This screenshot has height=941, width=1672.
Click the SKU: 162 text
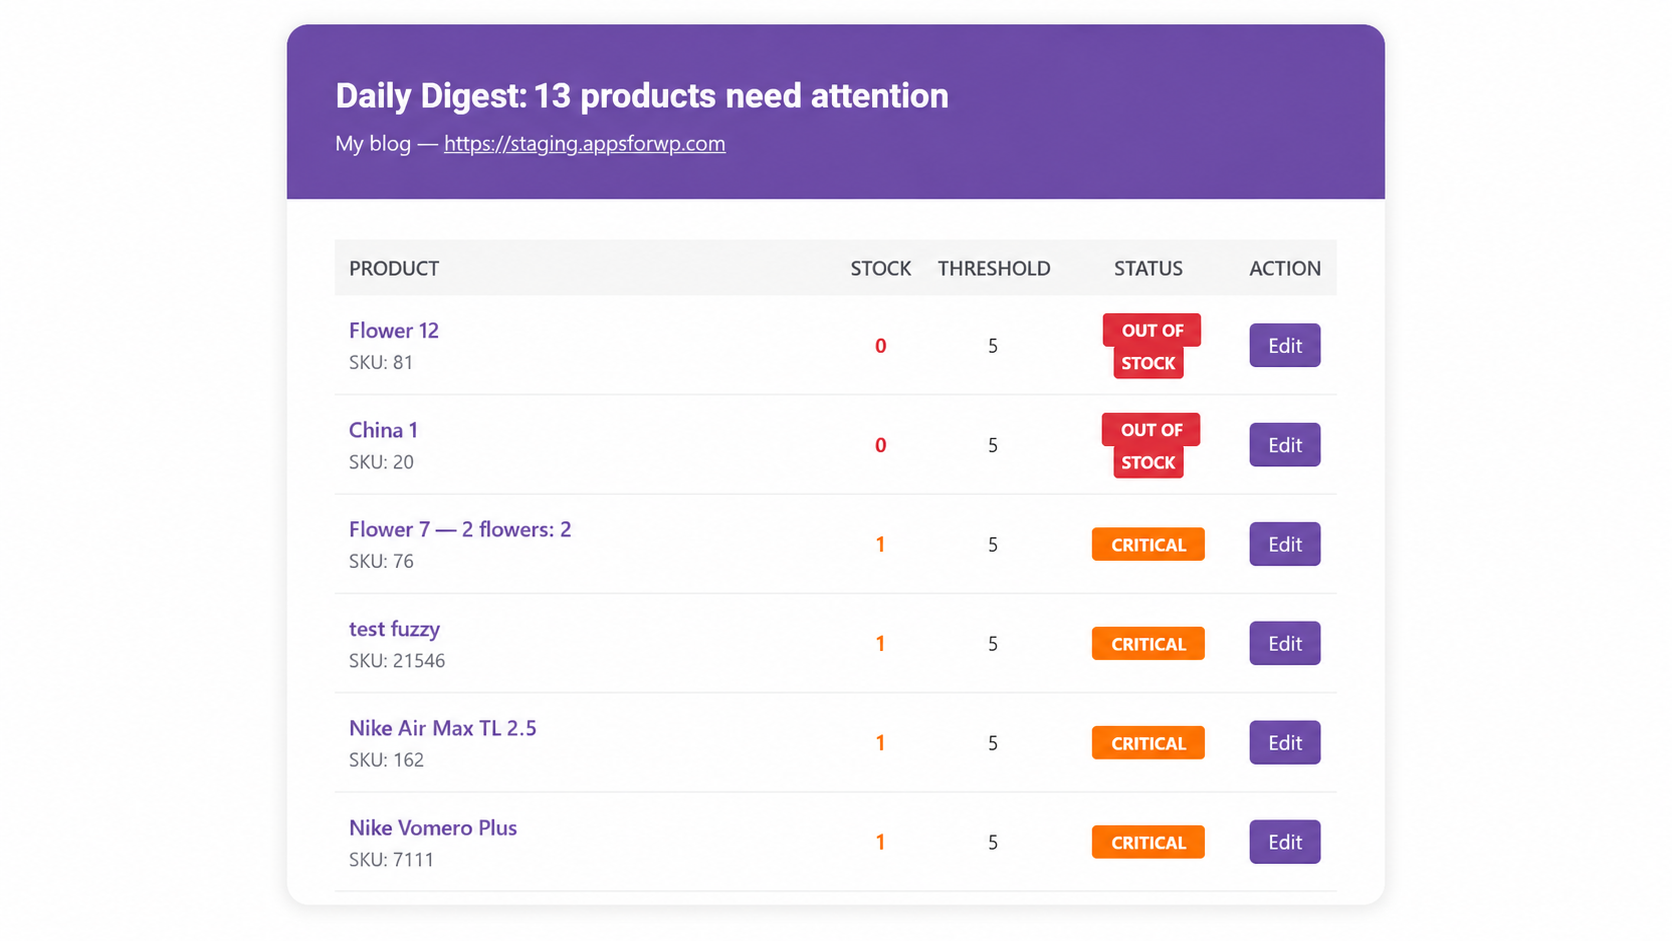point(386,760)
